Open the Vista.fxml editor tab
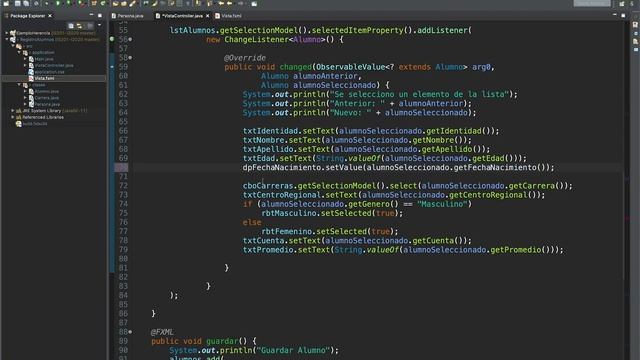This screenshot has height=360, width=640. tap(229, 16)
